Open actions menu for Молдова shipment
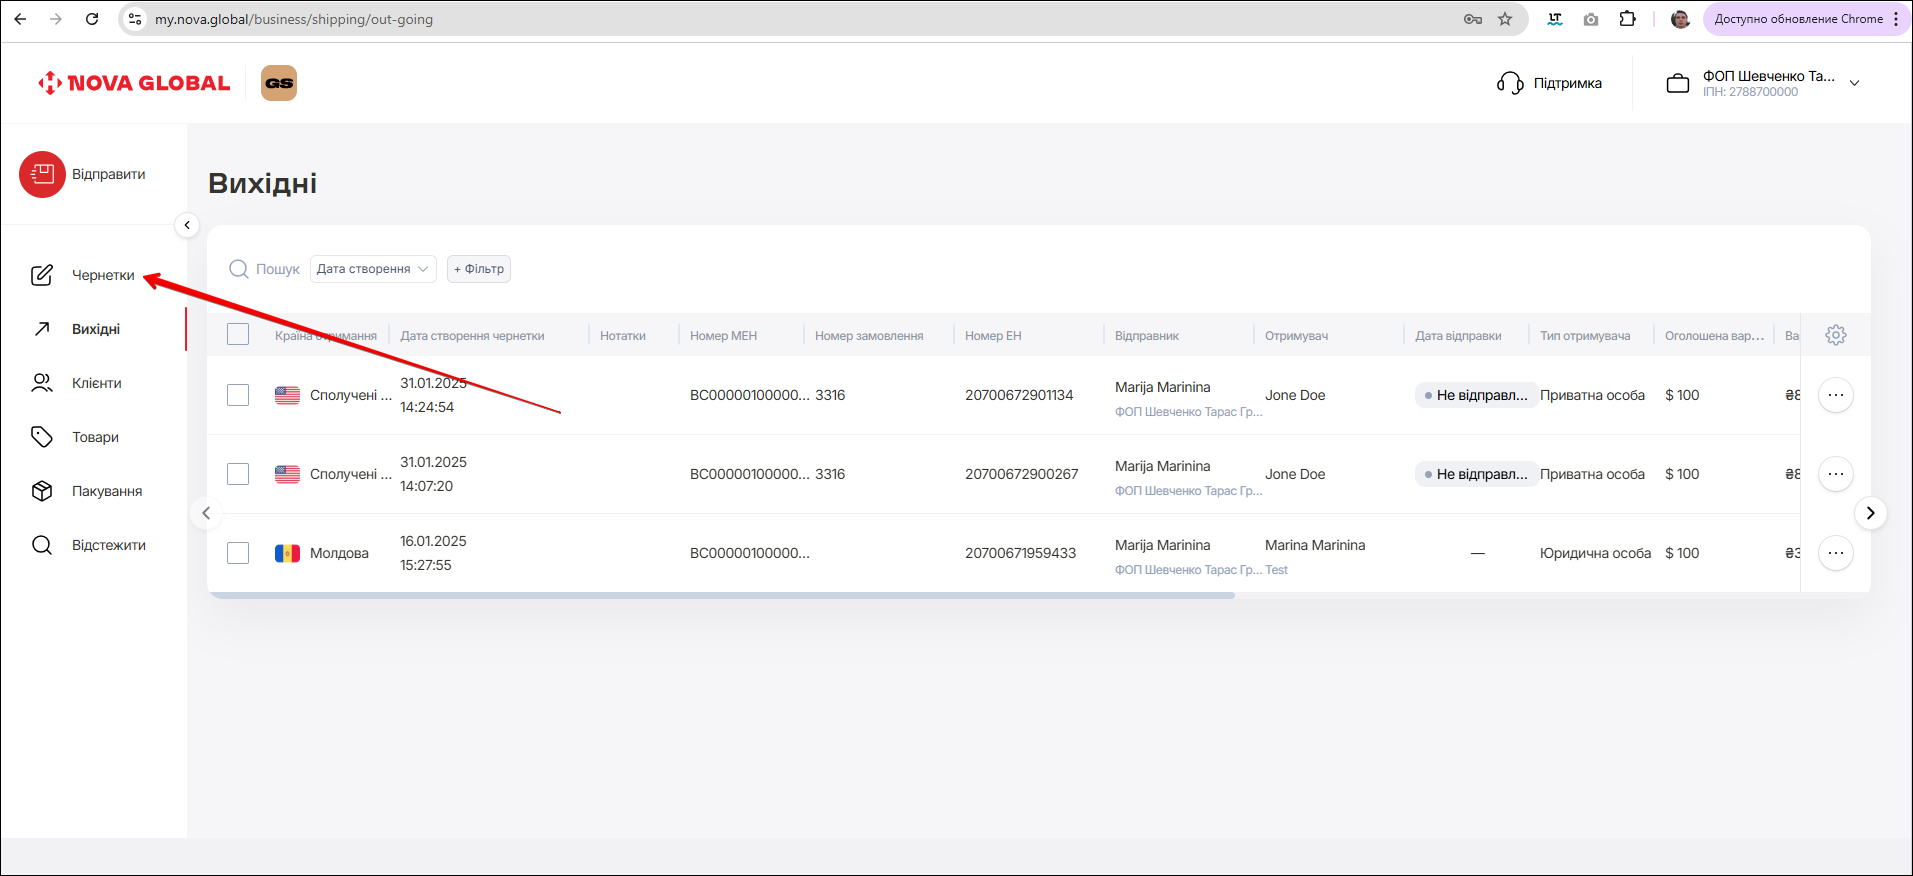This screenshot has height=876, width=1913. [x=1835, y=553]
